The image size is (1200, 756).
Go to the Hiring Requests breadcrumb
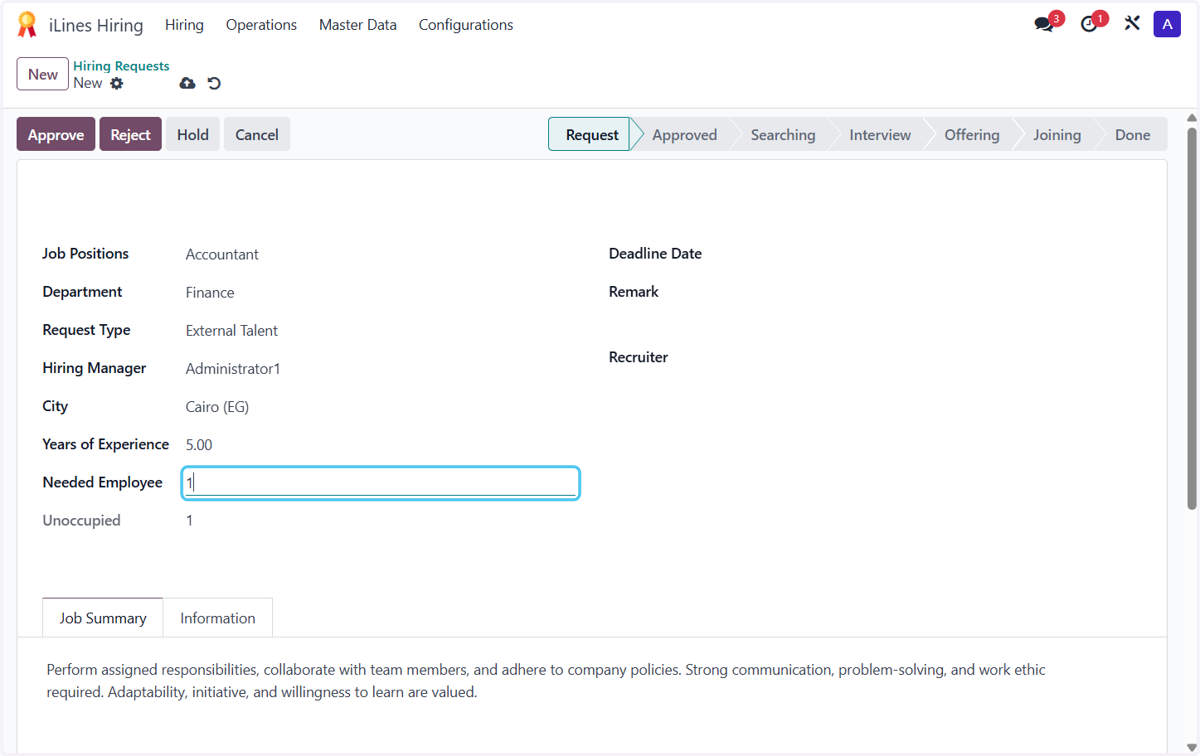pyautogui.click(x=121, y=66)
